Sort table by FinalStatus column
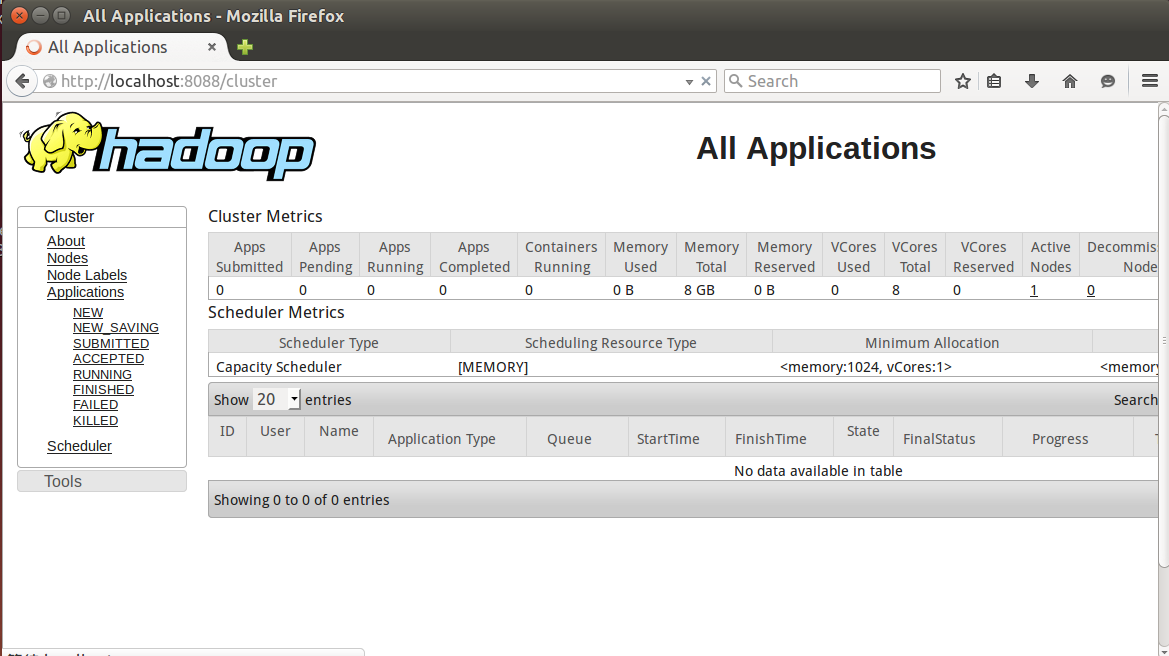The image size is (1169, 656). point(948,436)
